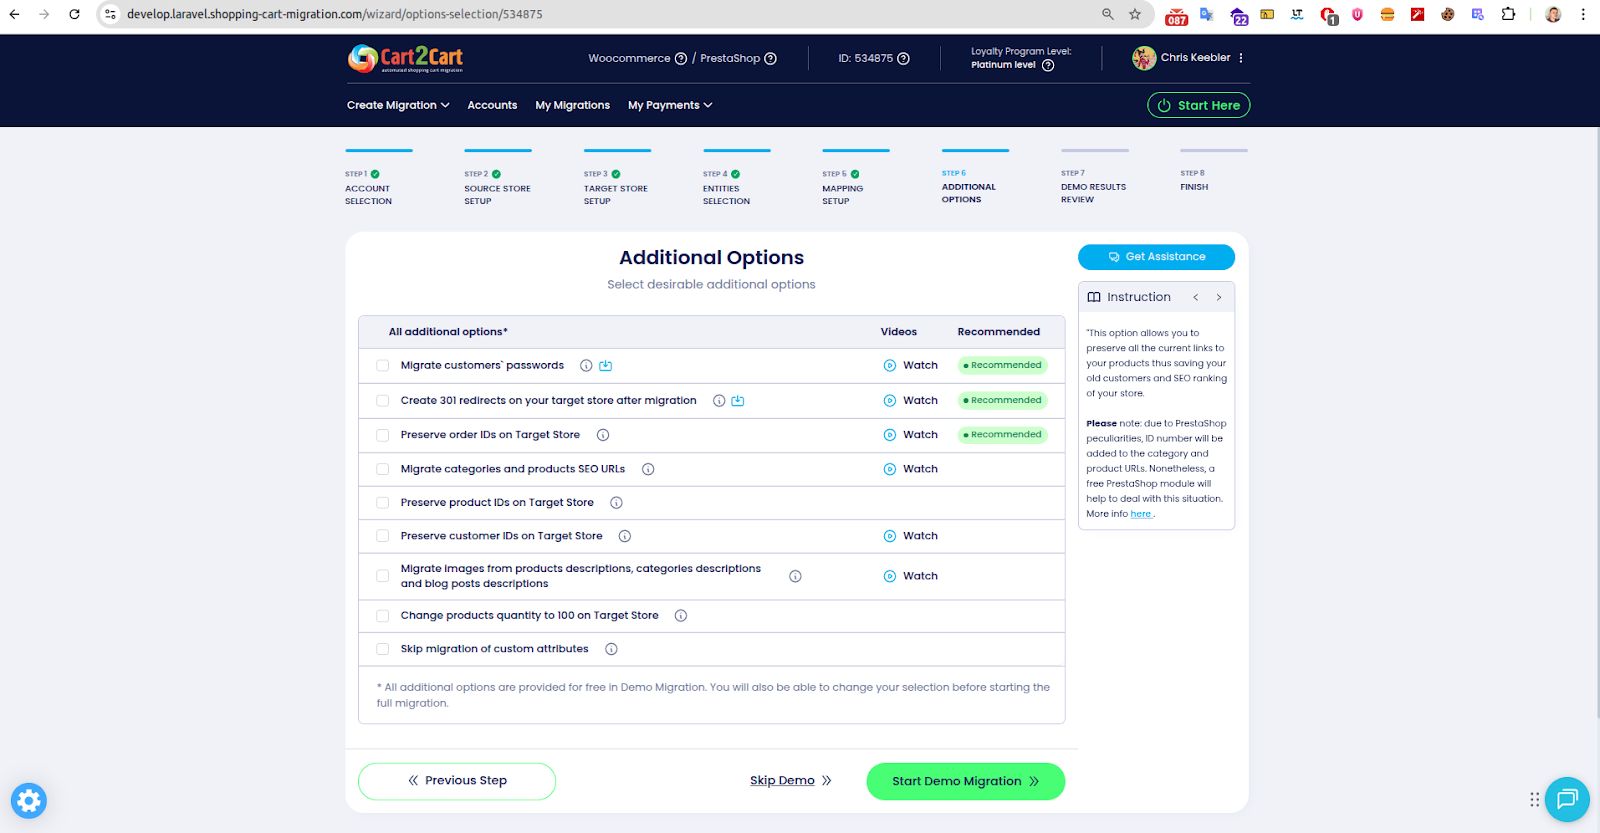The image size is (1600, 833).
Task: Enable Migrate customers' passwords checkbox
Action: tap(383, 366)
